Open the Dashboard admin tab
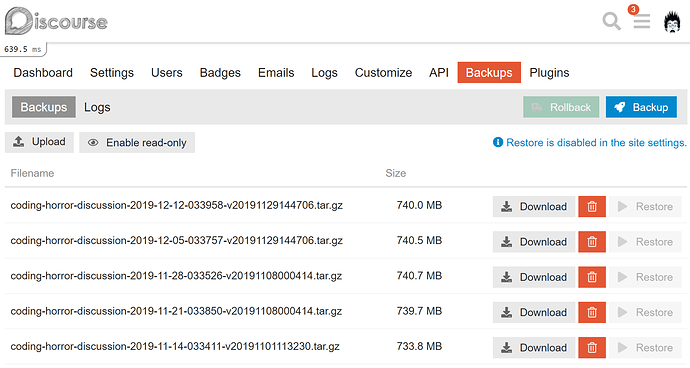Viewport: 690px width, 368px height. [43, 73]
